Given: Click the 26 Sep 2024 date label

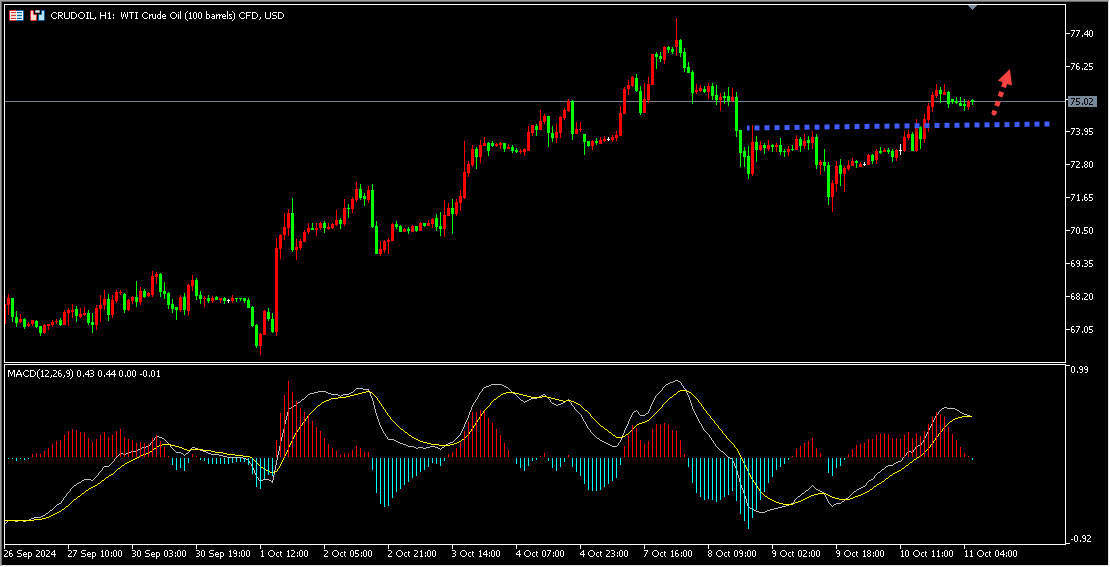Looking at the screenshot, I should [x=29, y=554].
